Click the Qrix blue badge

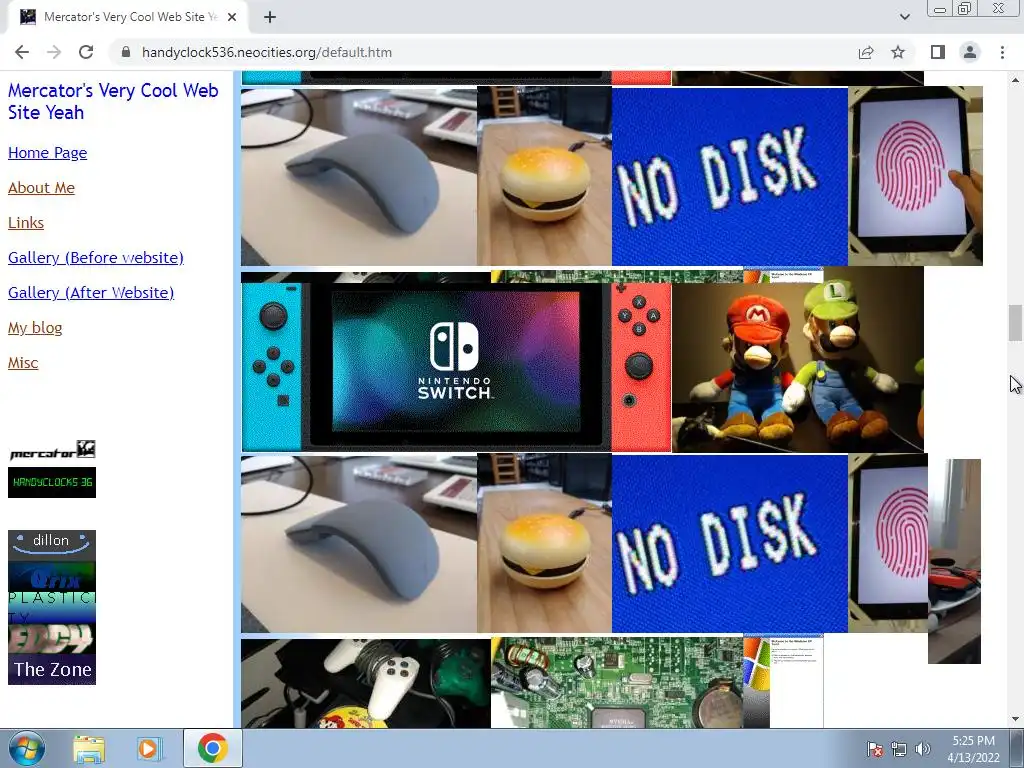click(x=52, y=576)
